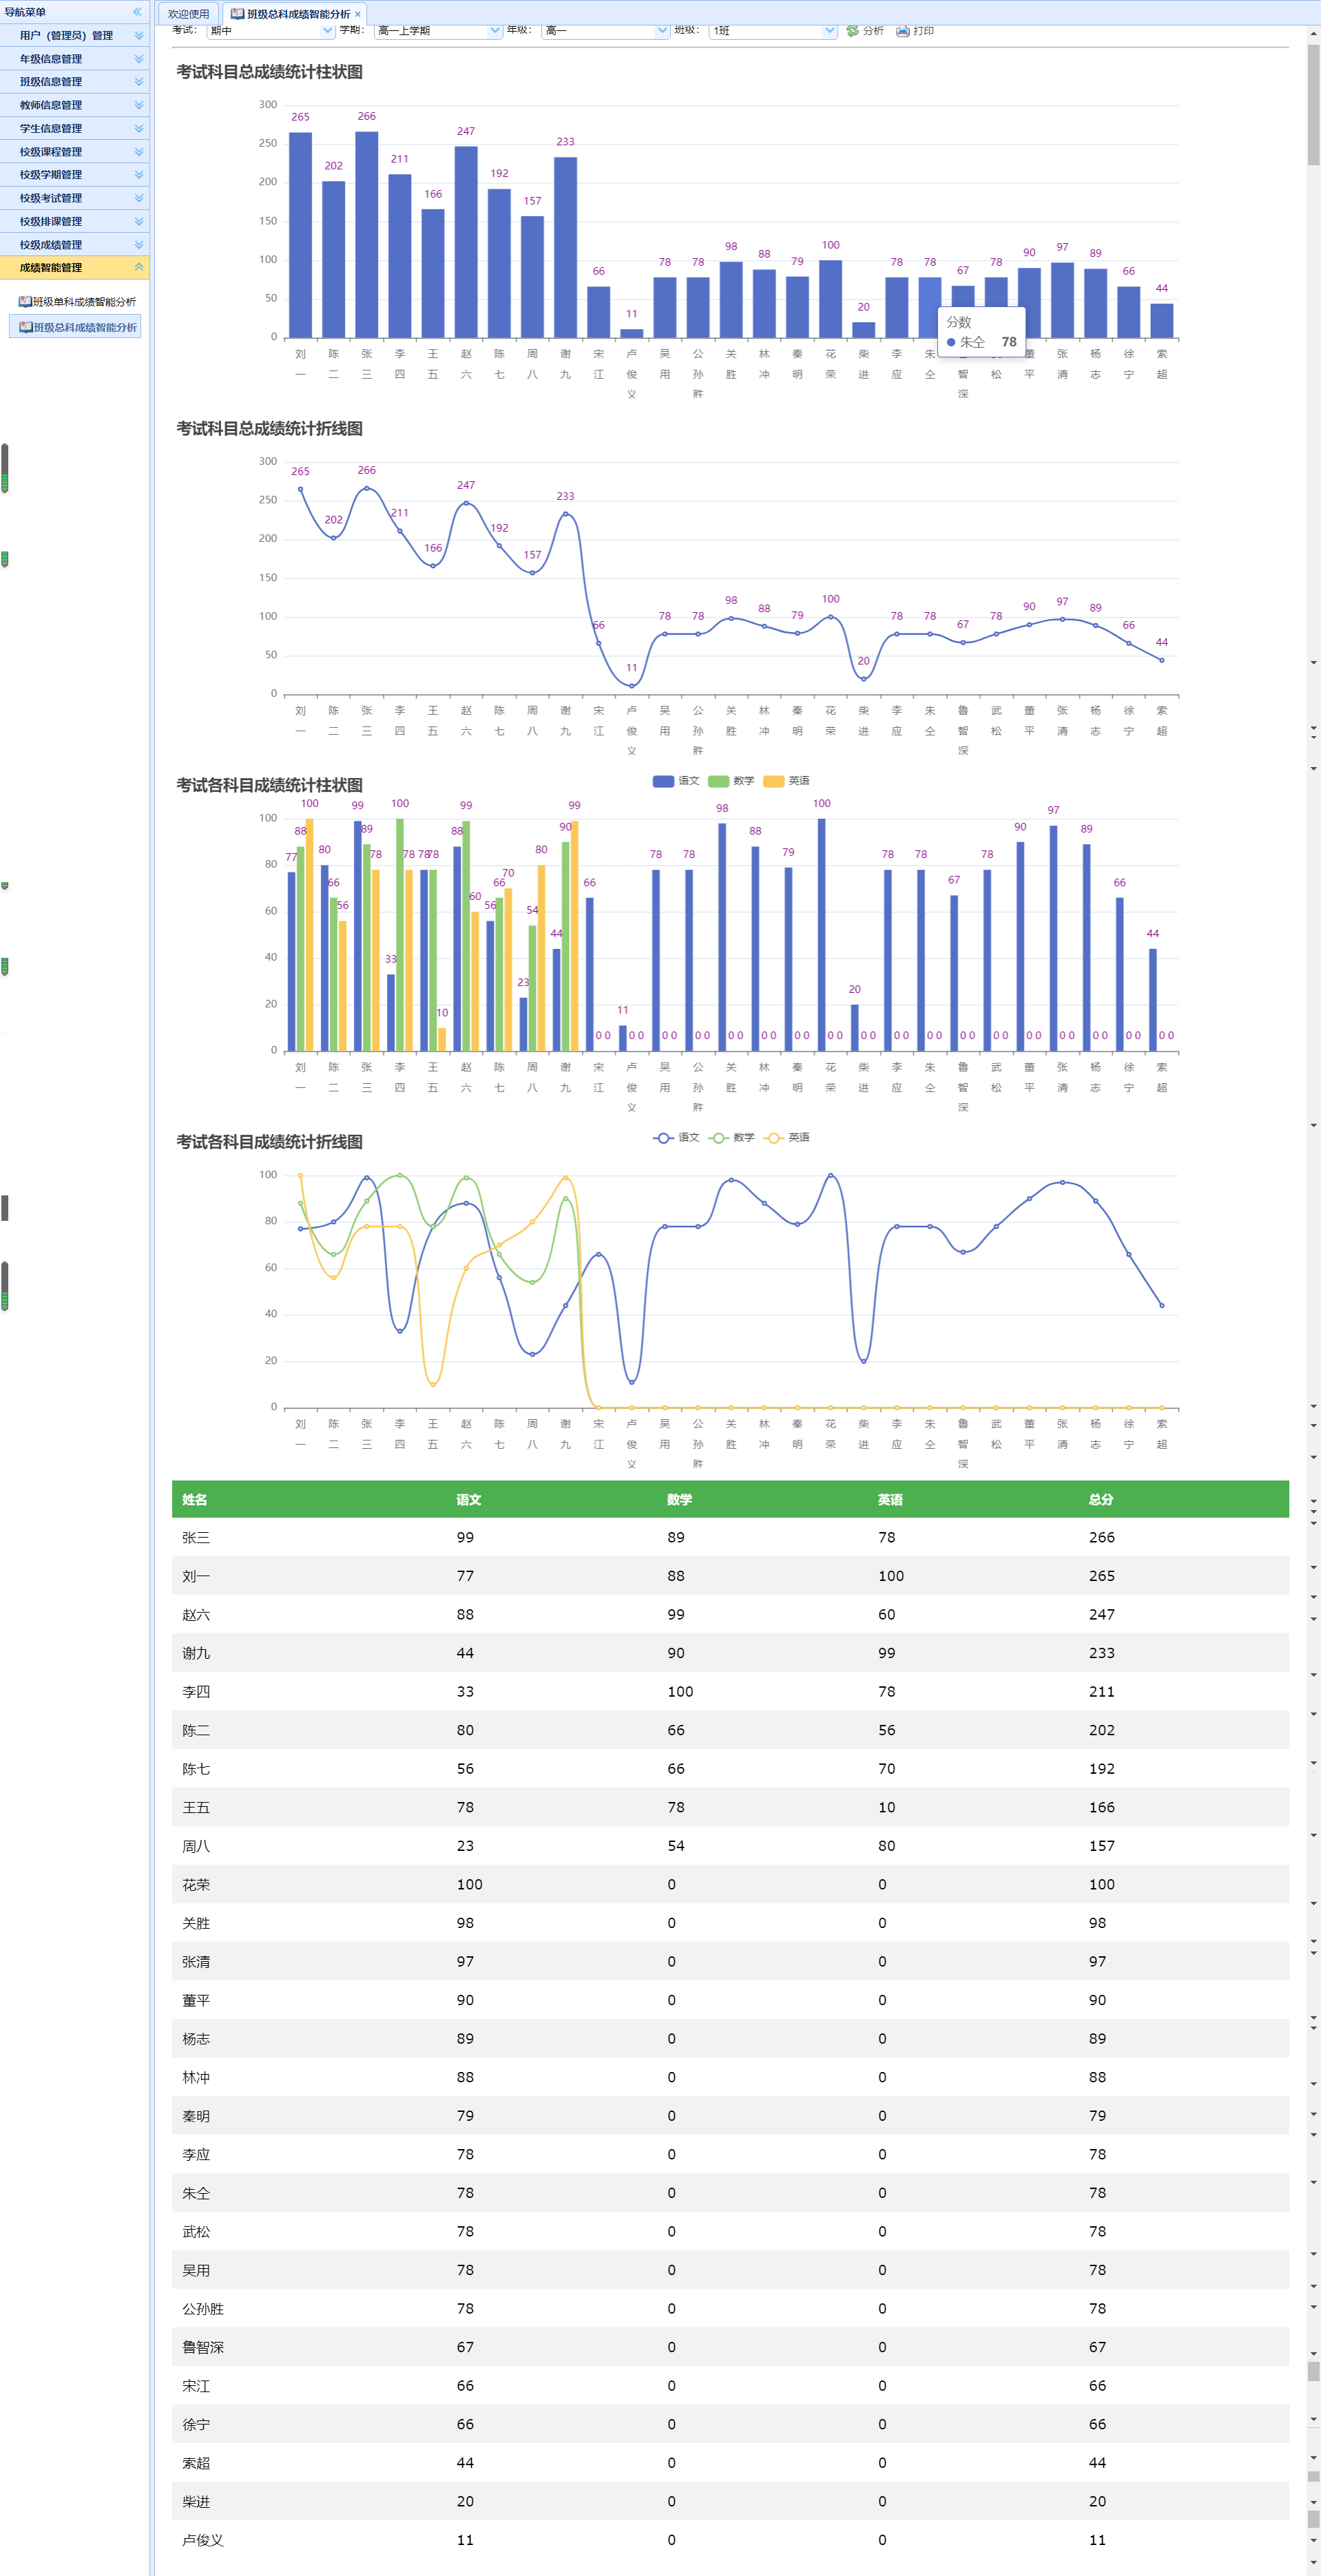Click the table row for 赵六
This screenshot has width=1321, height=2576.
(730, 1614)
